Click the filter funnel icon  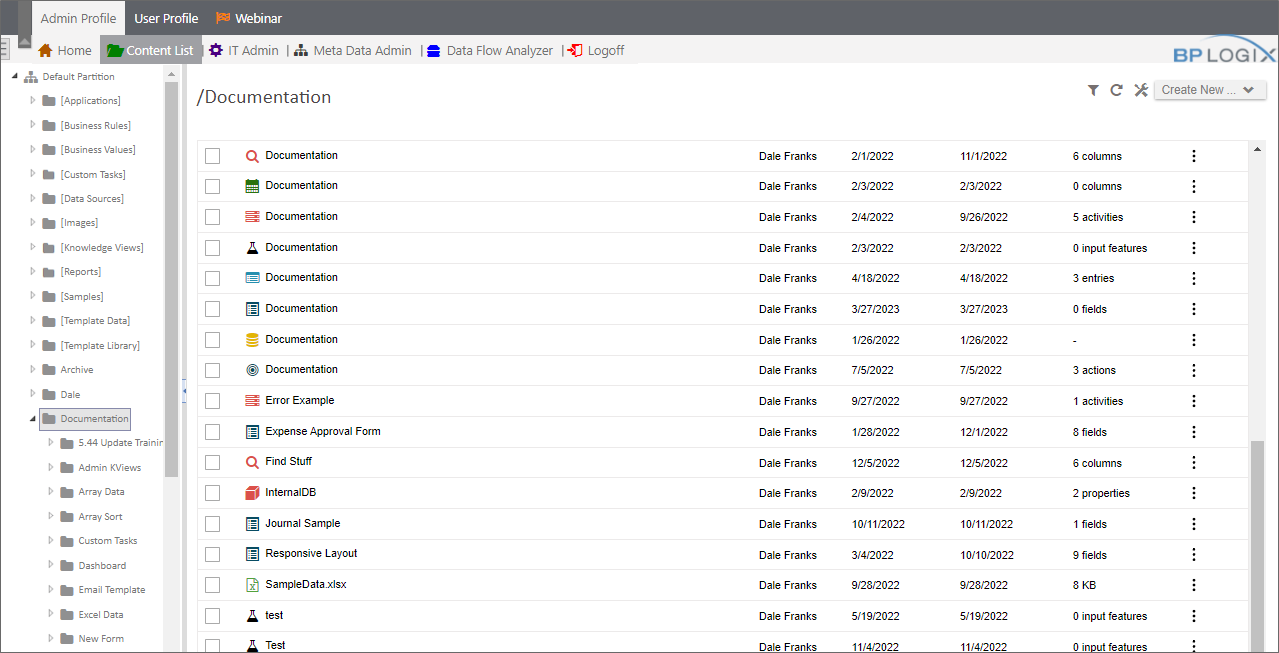click(1094, 90)
